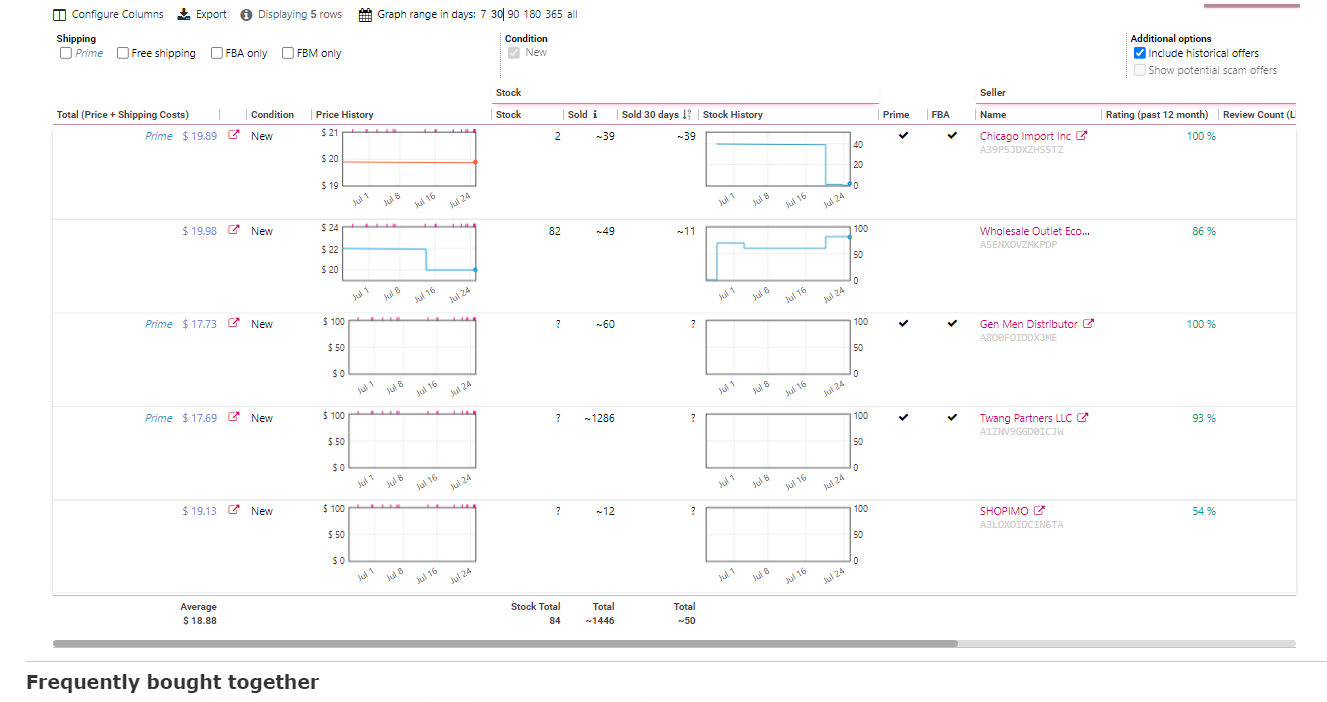Sort by the Prime column header
The height and width of the screenshot is (702, 1327).
pyautogui.click(x=896, y=115)
